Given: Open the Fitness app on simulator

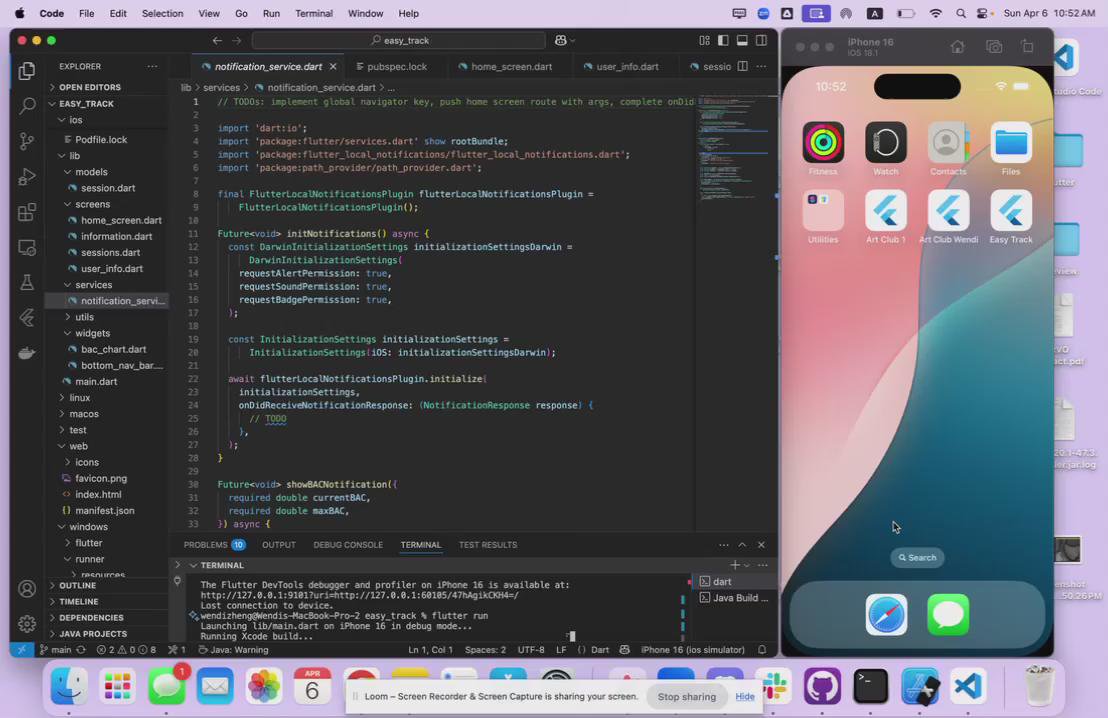Looking at the screenshot, I should (x=823, y=143).
